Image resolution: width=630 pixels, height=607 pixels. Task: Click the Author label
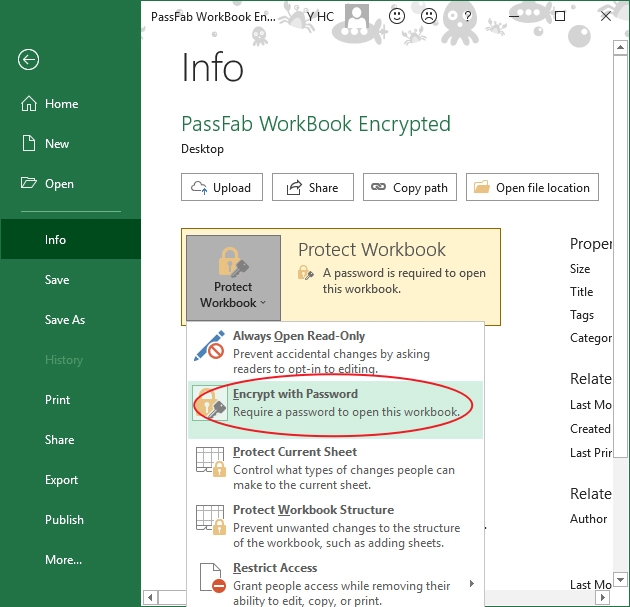click(588, 519)
